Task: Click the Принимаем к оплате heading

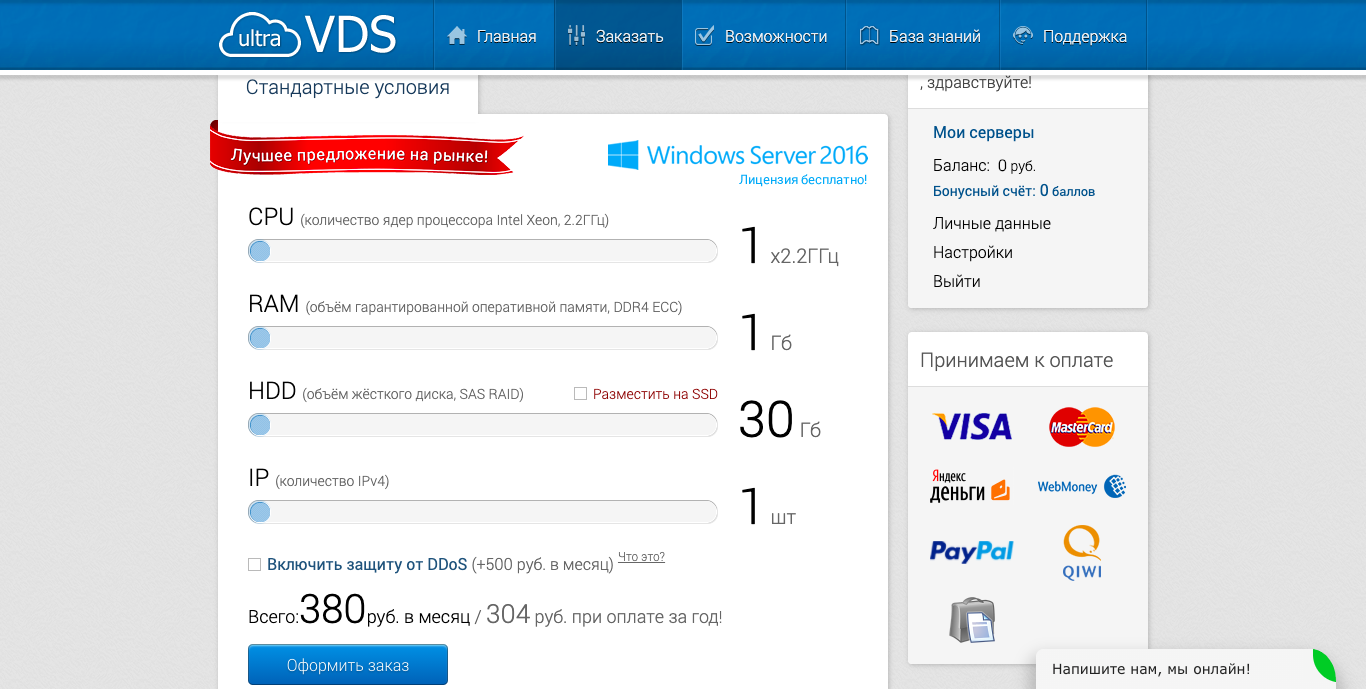Action: pos(1016,360)
